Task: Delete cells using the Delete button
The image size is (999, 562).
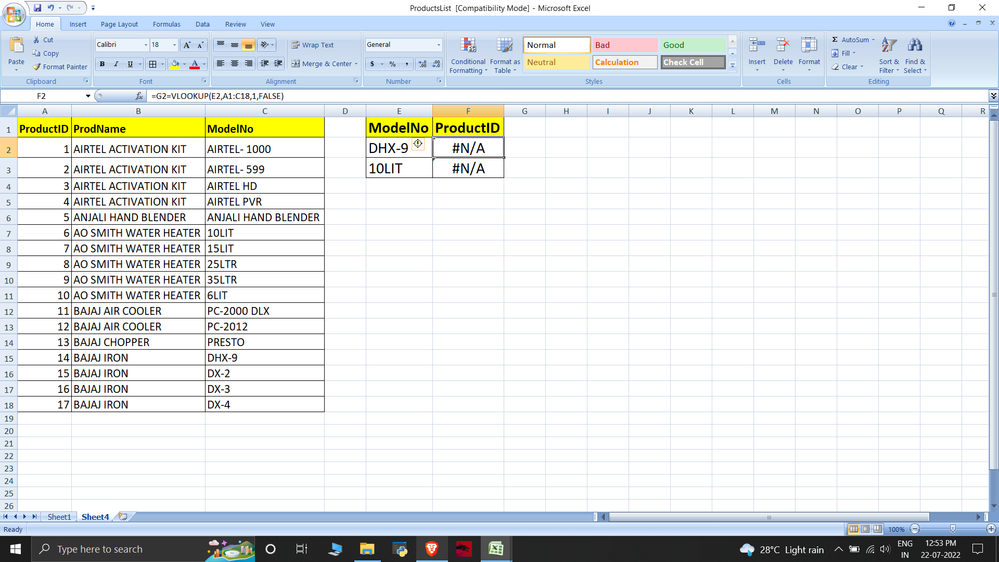Action: click(783, 54)
